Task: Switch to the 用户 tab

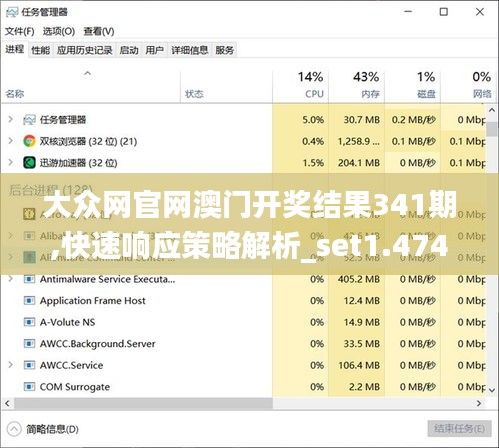Action: coord(154,50)
